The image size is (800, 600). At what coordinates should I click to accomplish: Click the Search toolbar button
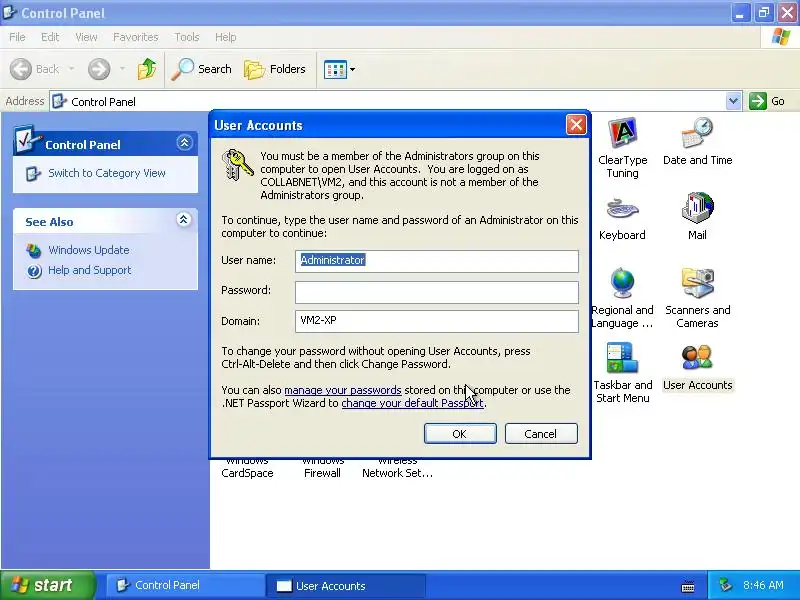(x=201, y=69)
